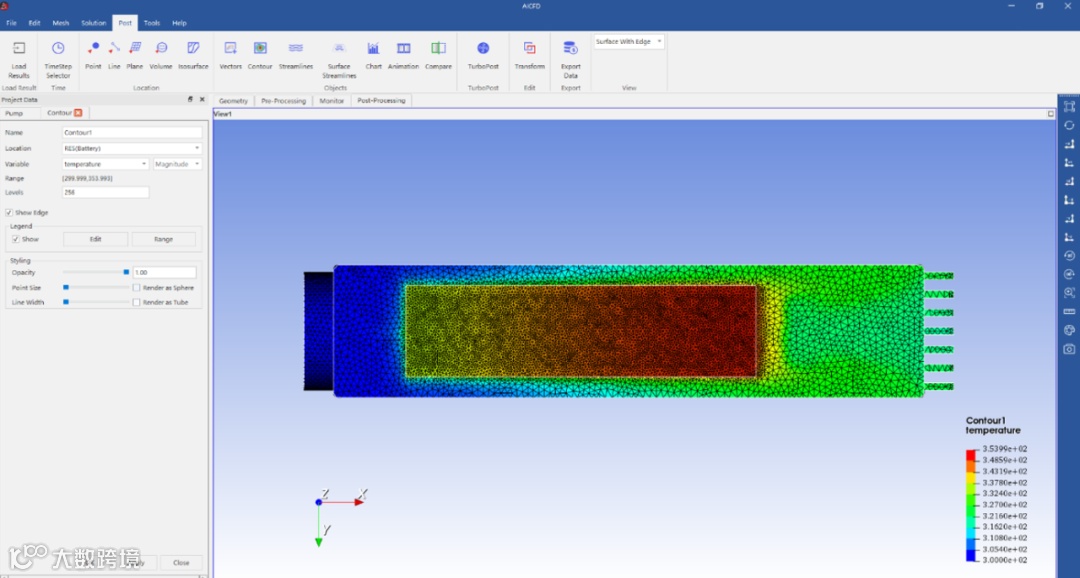Image resolution: width=1080 pixels, height=578 pixels.
Task: Close the Contour tab with red X
Action: click(x=78, y=112)
